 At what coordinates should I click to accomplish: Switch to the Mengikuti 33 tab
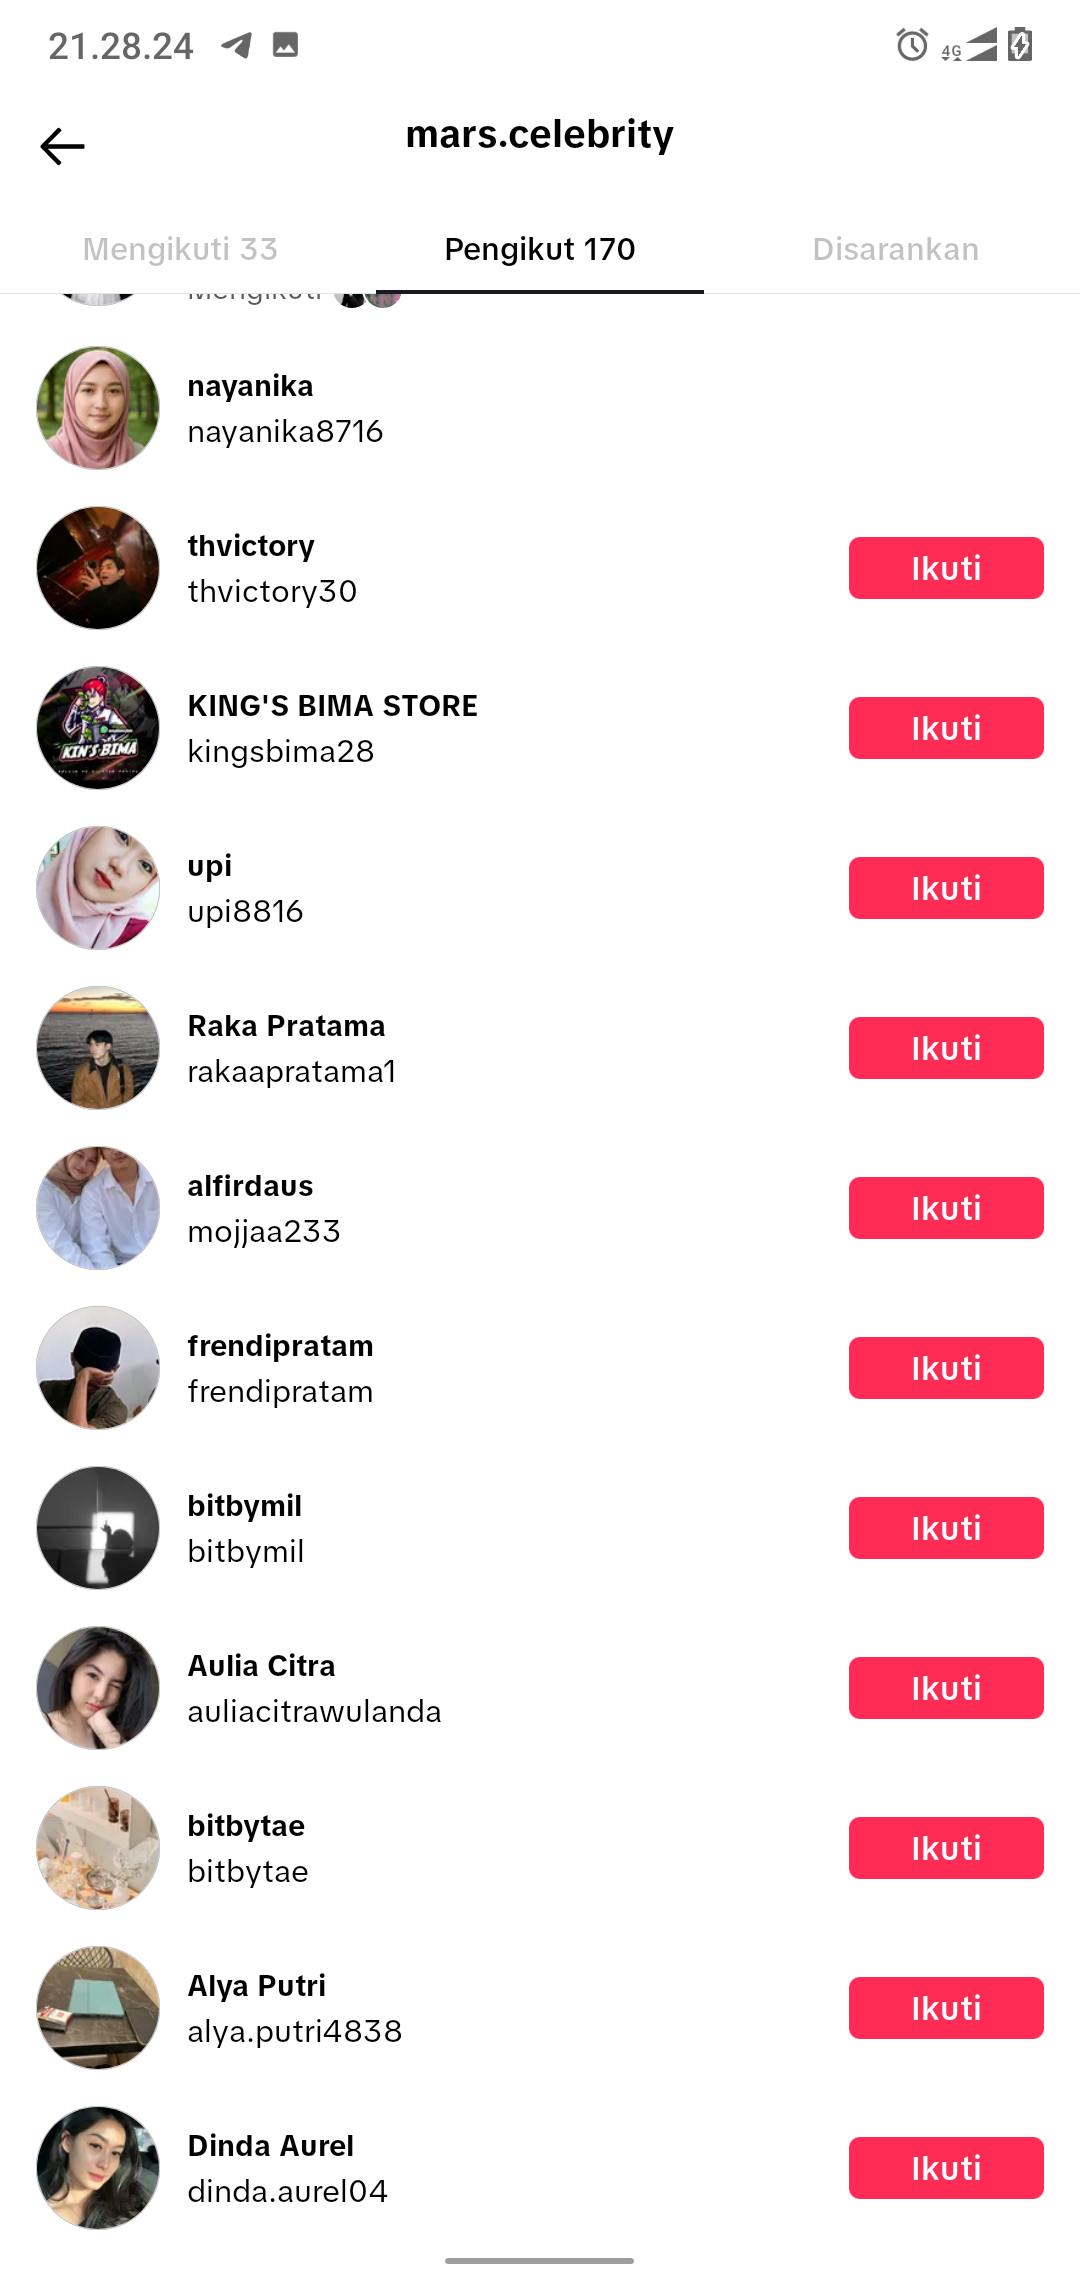[180, 249]
